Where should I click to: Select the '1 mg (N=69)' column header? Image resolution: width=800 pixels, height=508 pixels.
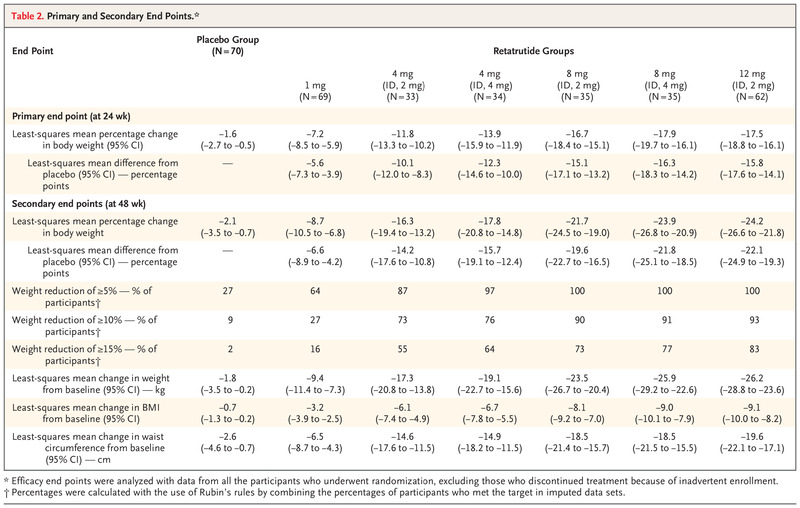315,91
